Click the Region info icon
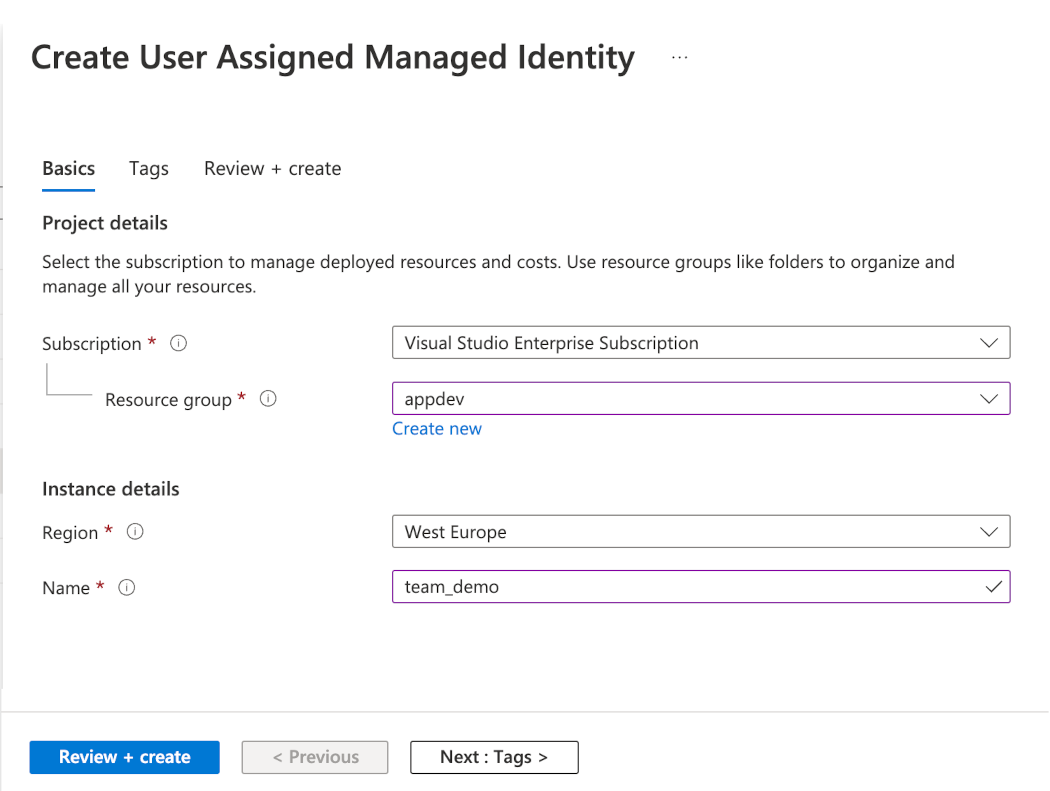 [135, 532]
